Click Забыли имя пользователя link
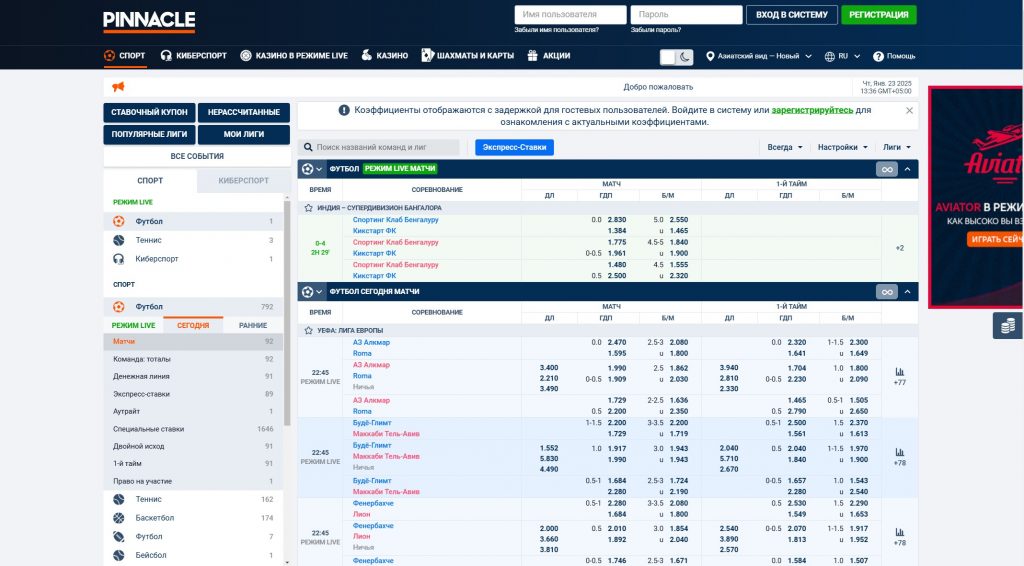The width and height of the screenshot is (1024, 566). pos(556,30)
